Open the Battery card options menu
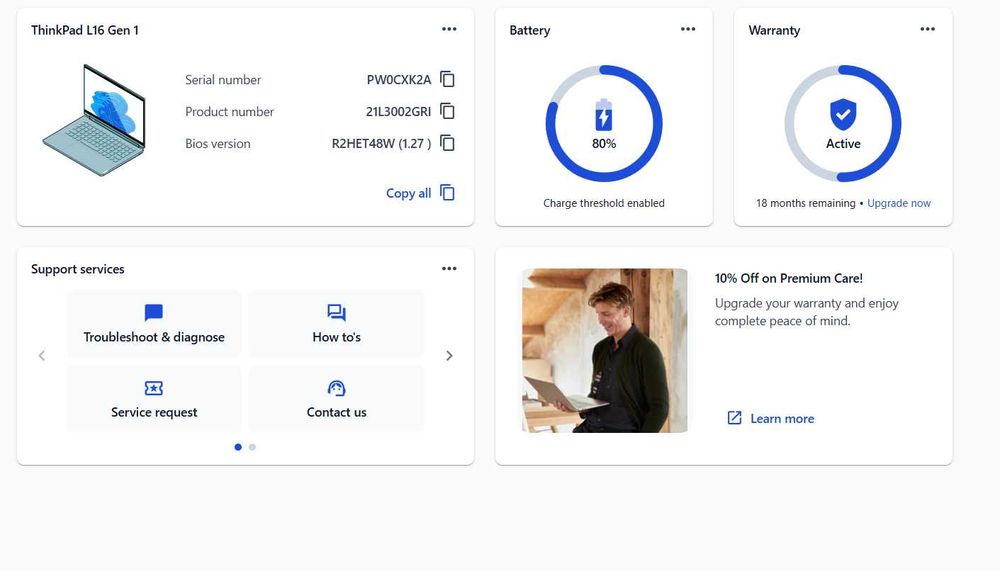Viewport: 1000px width, 571px height. 688,29
